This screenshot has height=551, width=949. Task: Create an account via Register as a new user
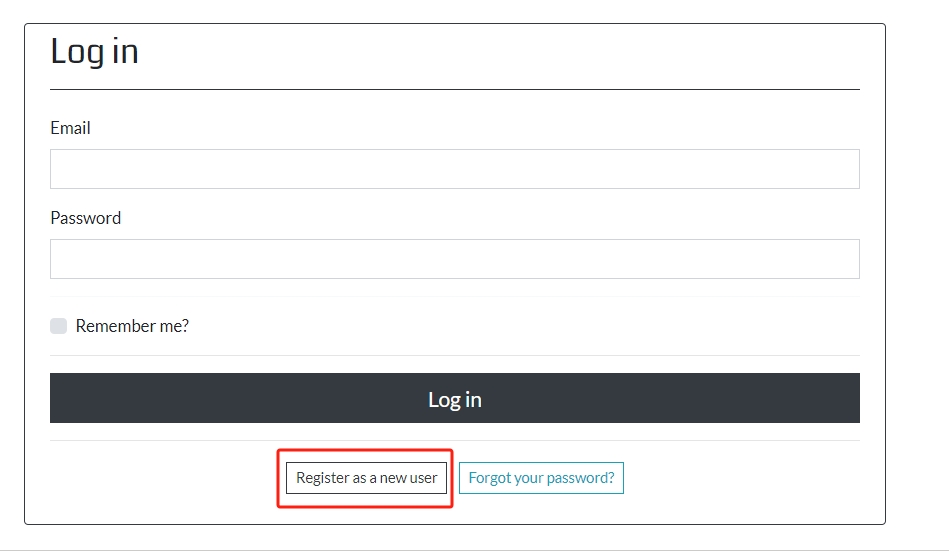[366, 478]
